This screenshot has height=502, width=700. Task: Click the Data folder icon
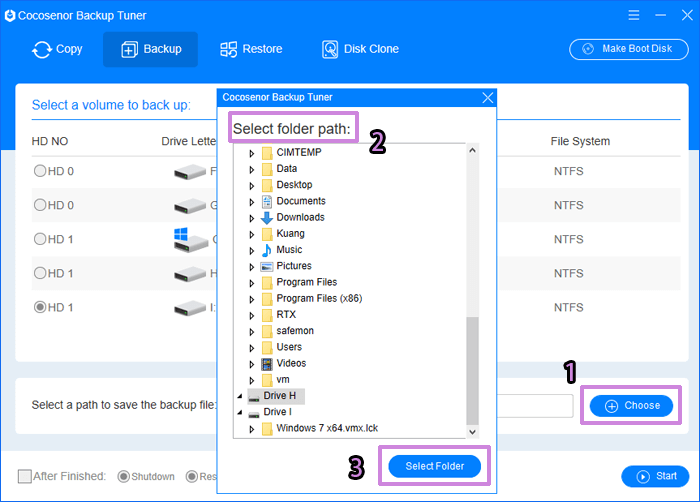click(x=267, y=169)
